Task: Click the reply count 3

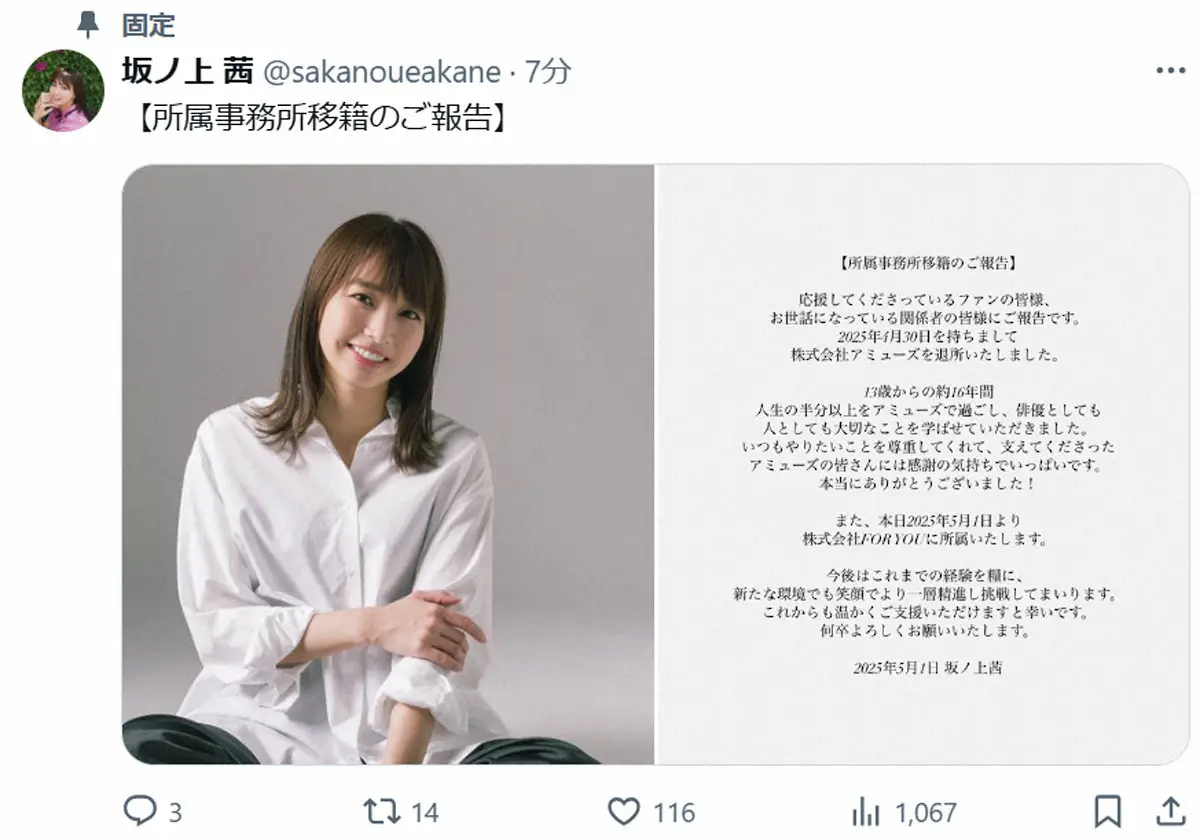Action: click(176, 812)
